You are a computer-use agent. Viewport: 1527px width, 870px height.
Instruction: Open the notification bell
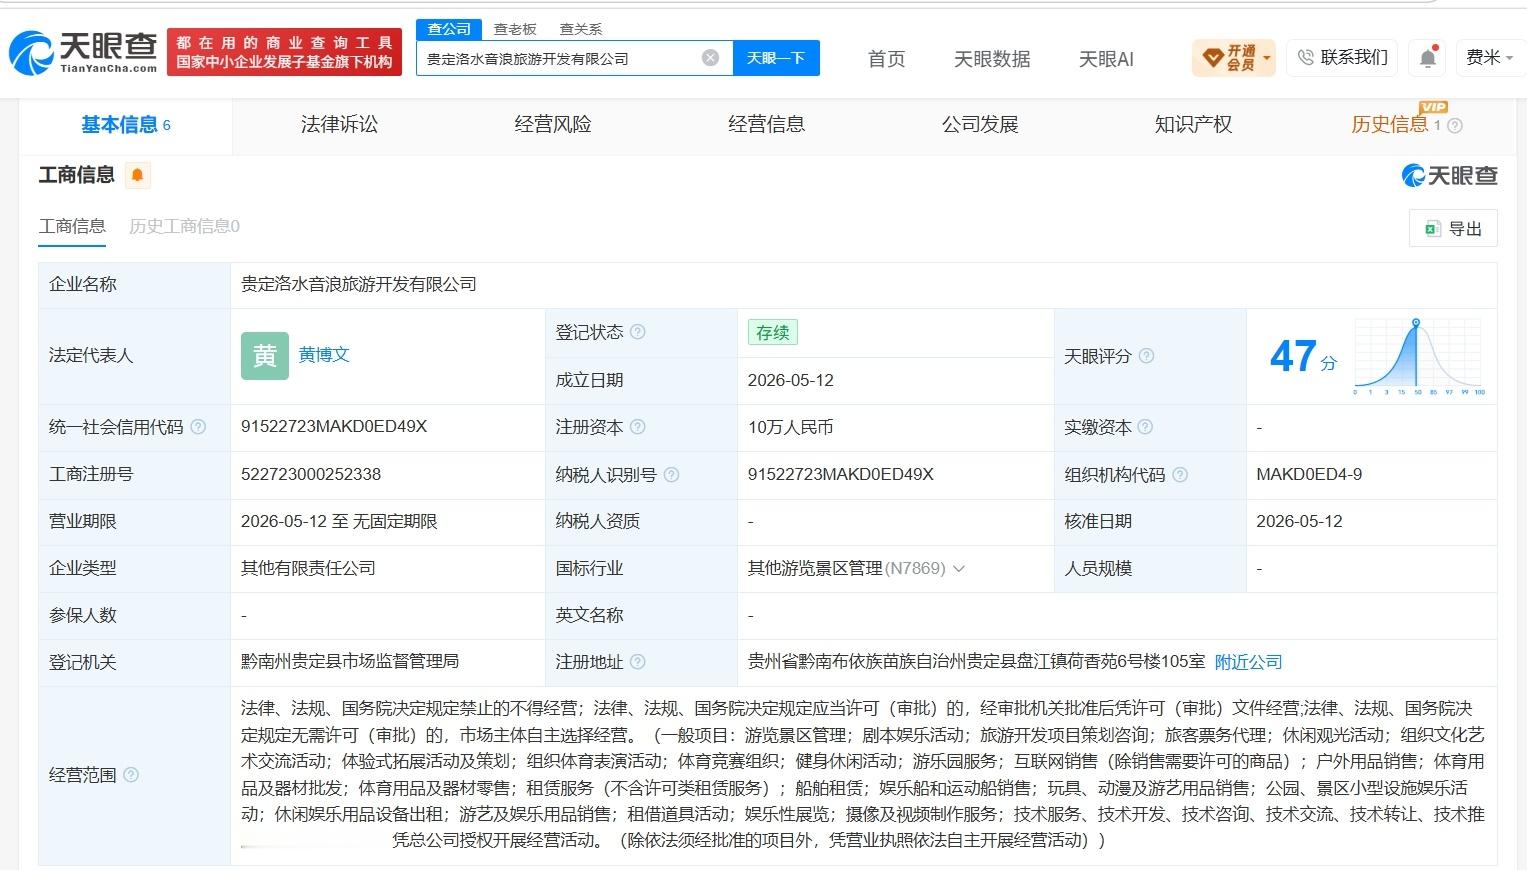pyautogui.click(x=1428, y=58)
